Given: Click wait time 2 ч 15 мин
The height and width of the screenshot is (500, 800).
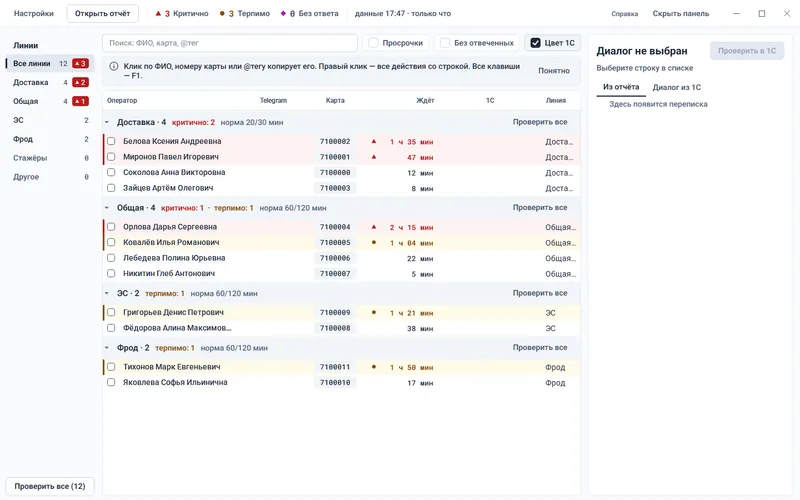Looking at the screenshot, I should click(x=411, y=228).
